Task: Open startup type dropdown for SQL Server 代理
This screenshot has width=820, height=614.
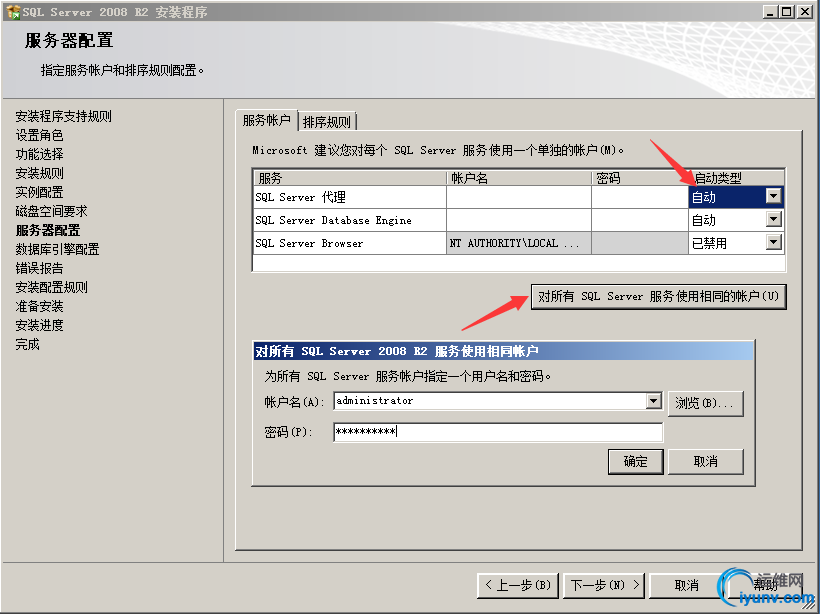Action: point(773,196)
